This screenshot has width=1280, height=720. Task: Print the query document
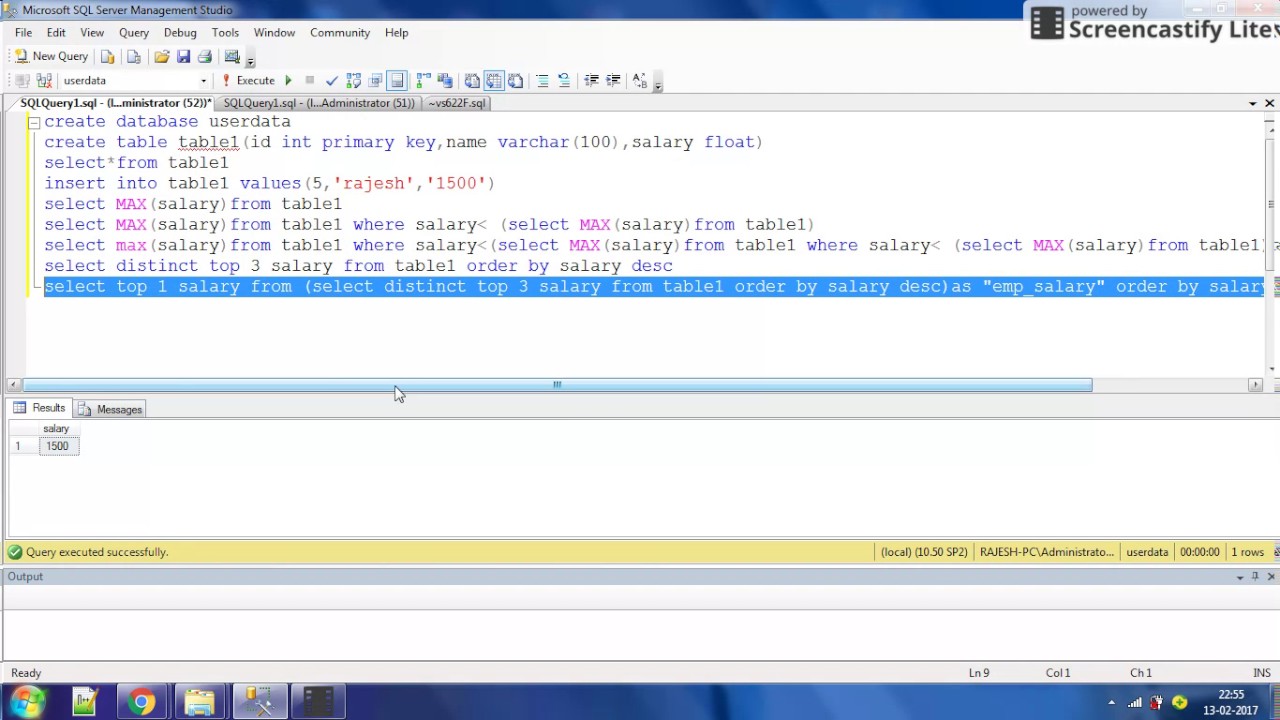click(205, 57)
